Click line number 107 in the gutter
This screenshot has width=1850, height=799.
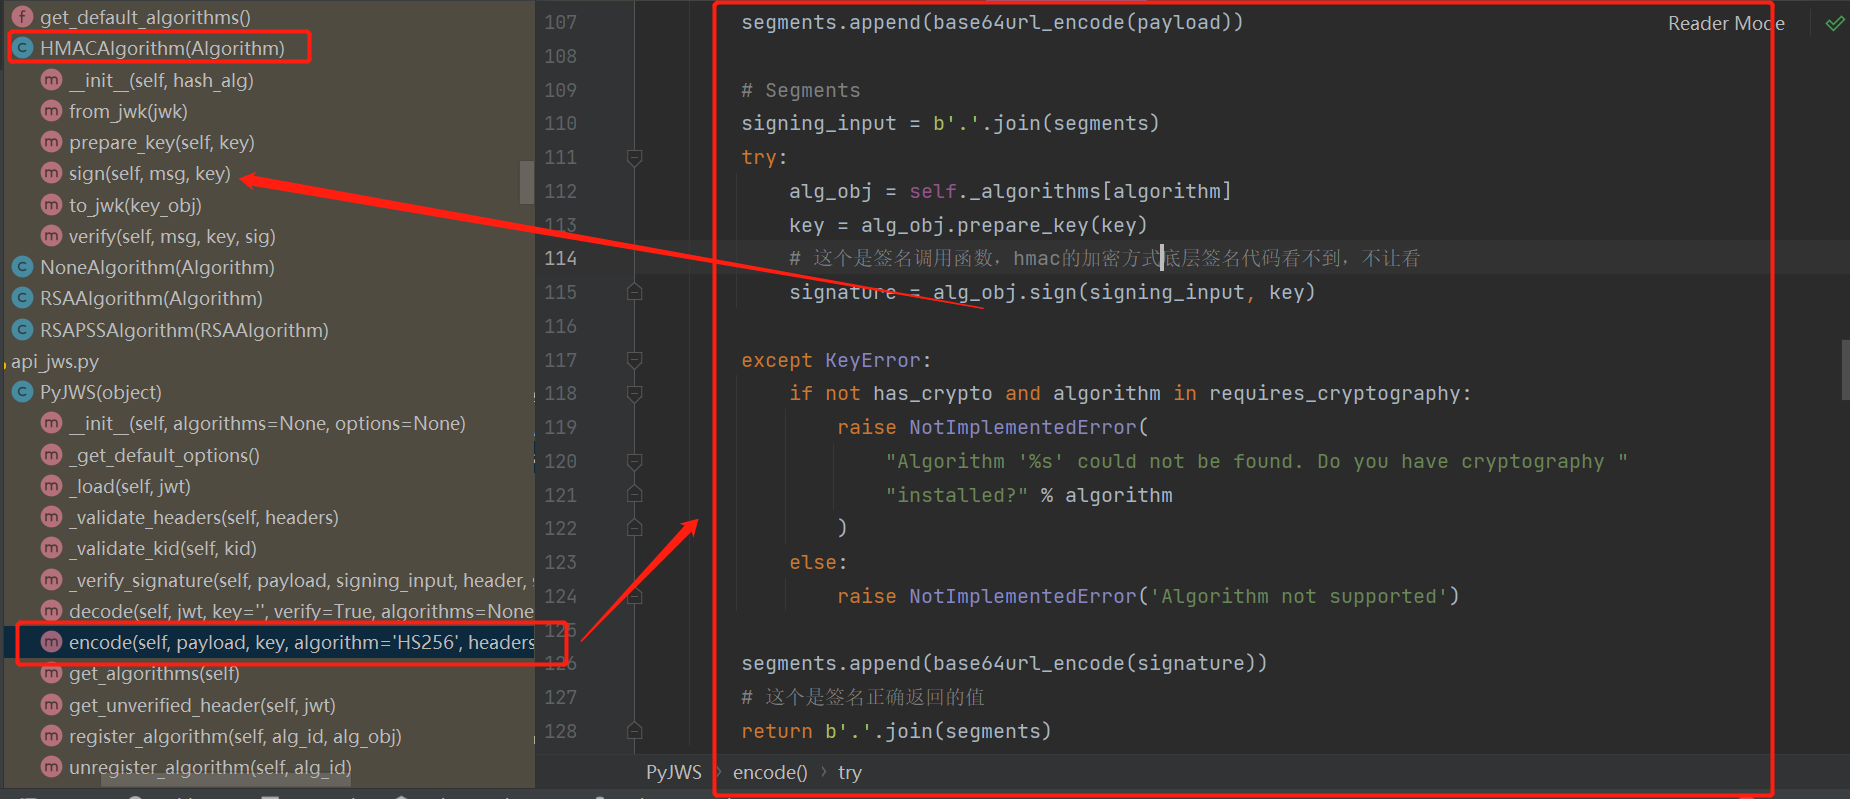(x=560, y=22)
